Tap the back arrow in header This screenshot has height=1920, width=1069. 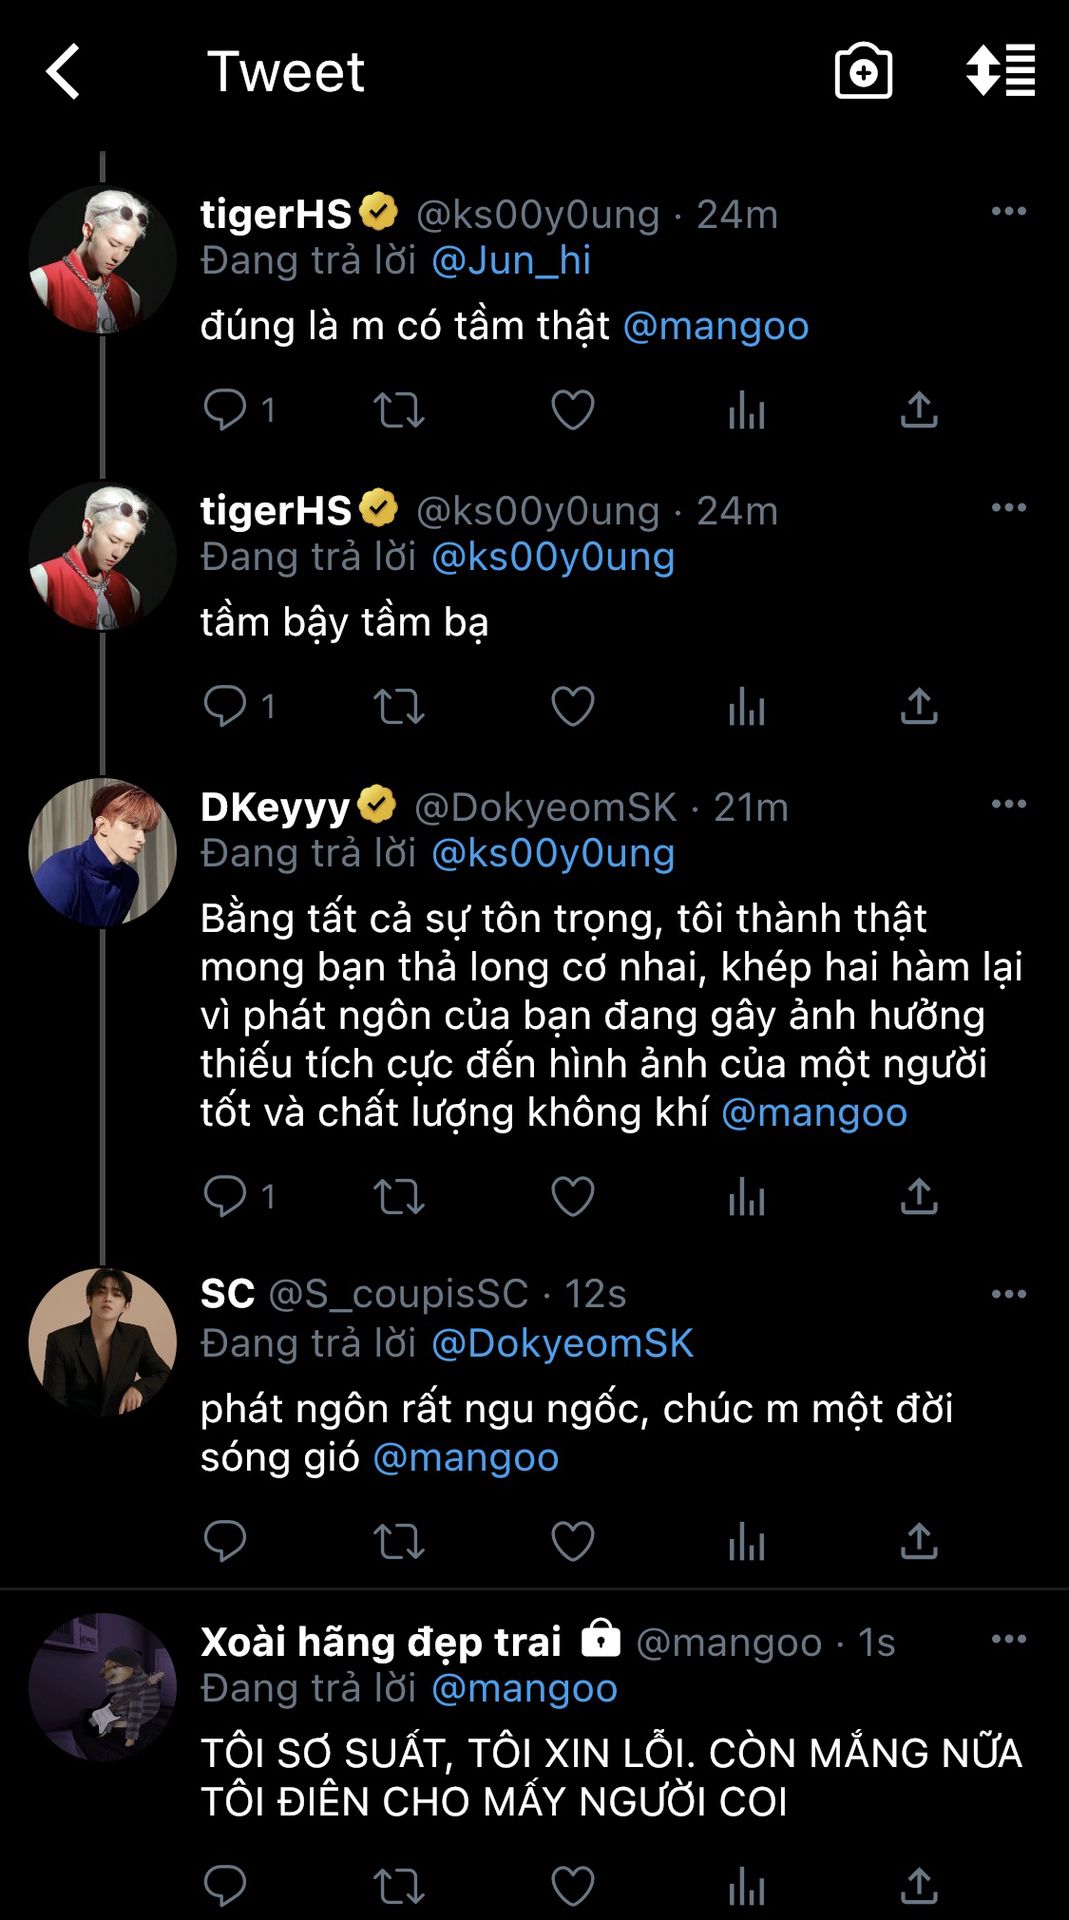(x=63, y=72)
